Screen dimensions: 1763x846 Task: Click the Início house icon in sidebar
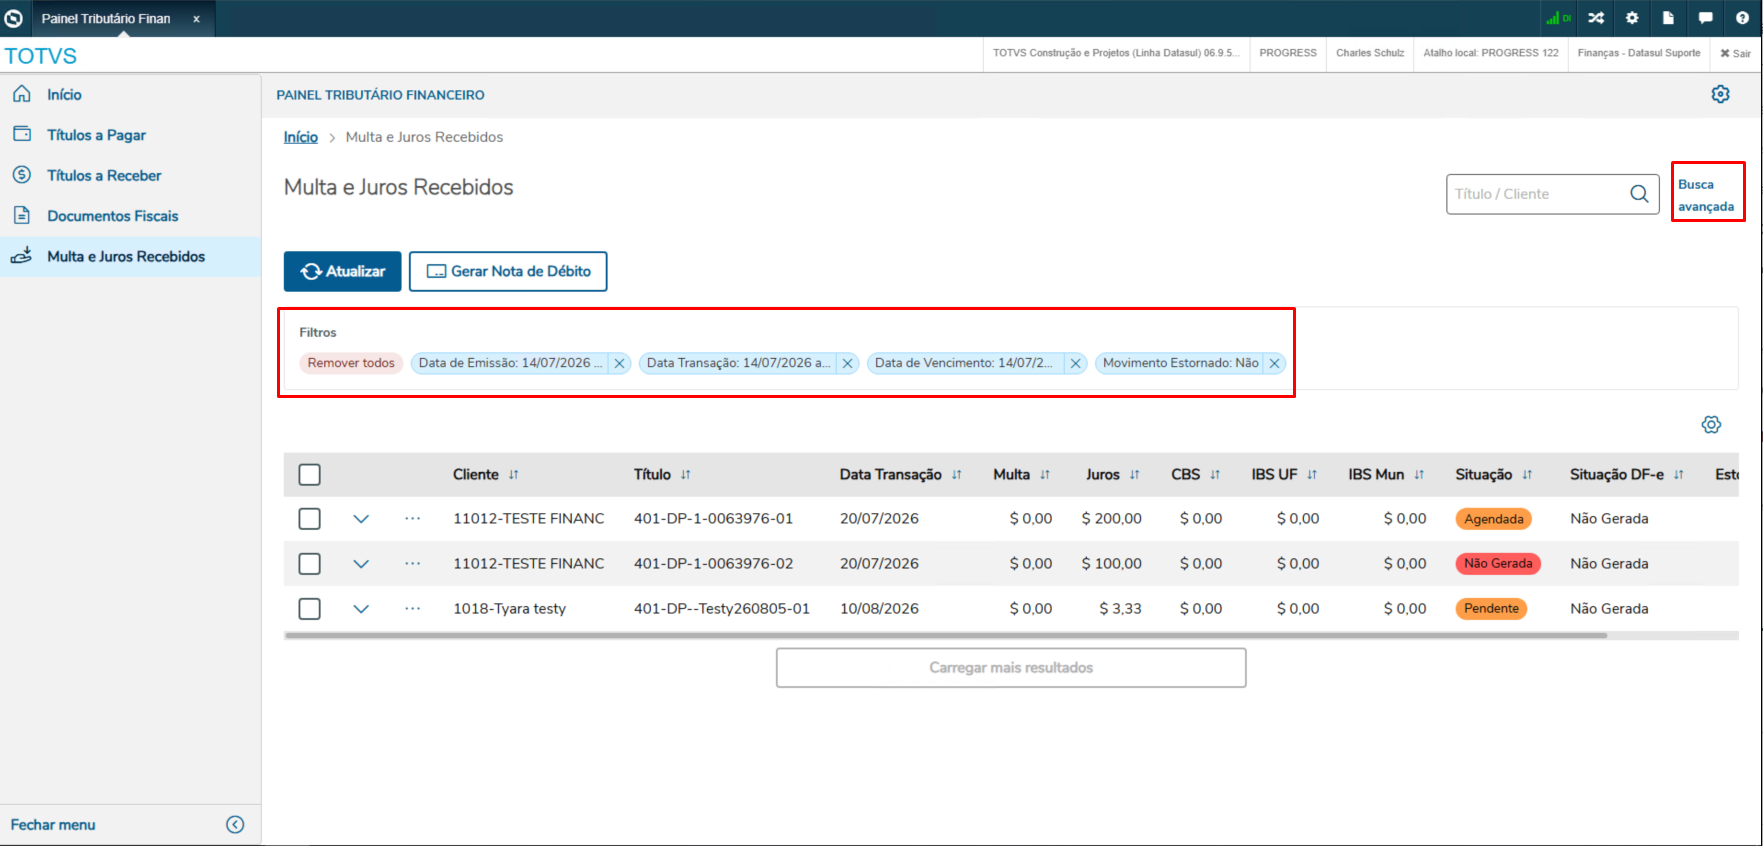click(x=21, y=94)
